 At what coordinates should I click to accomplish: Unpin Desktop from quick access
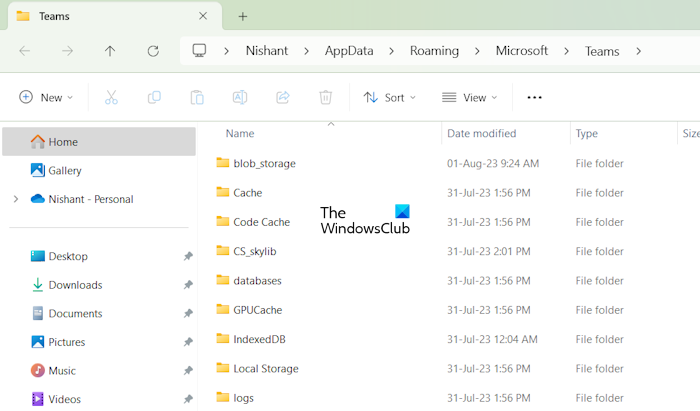[188, 257]
